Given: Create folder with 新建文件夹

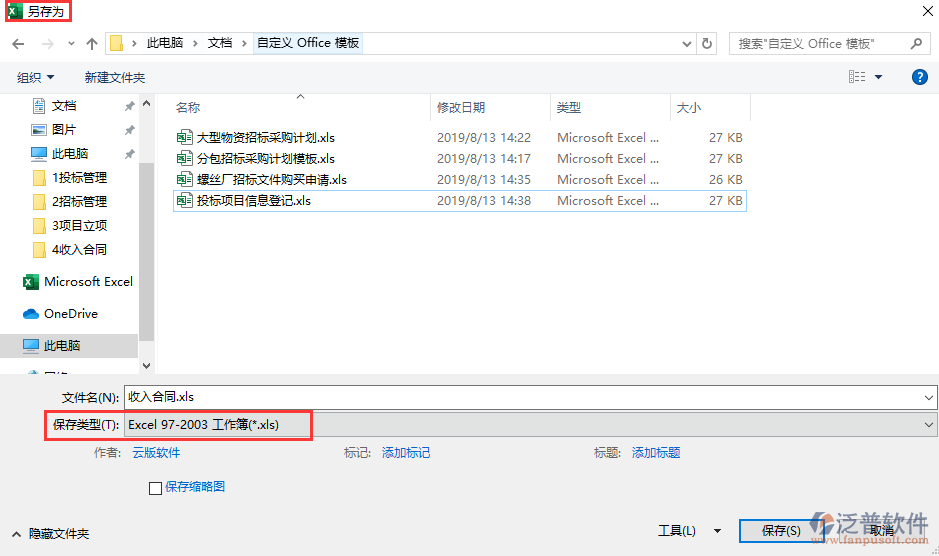Looking at the screenshot, I should pyautogui.click(x=114, y=77).
